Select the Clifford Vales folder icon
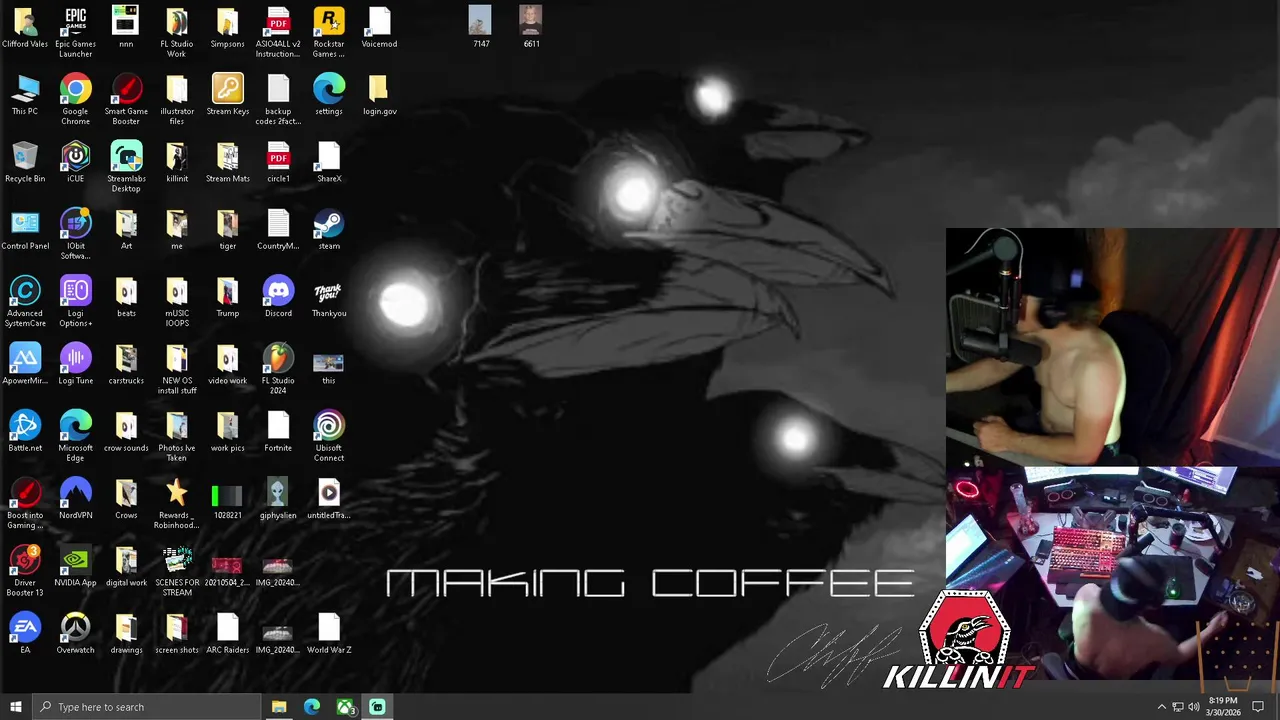 25,22
